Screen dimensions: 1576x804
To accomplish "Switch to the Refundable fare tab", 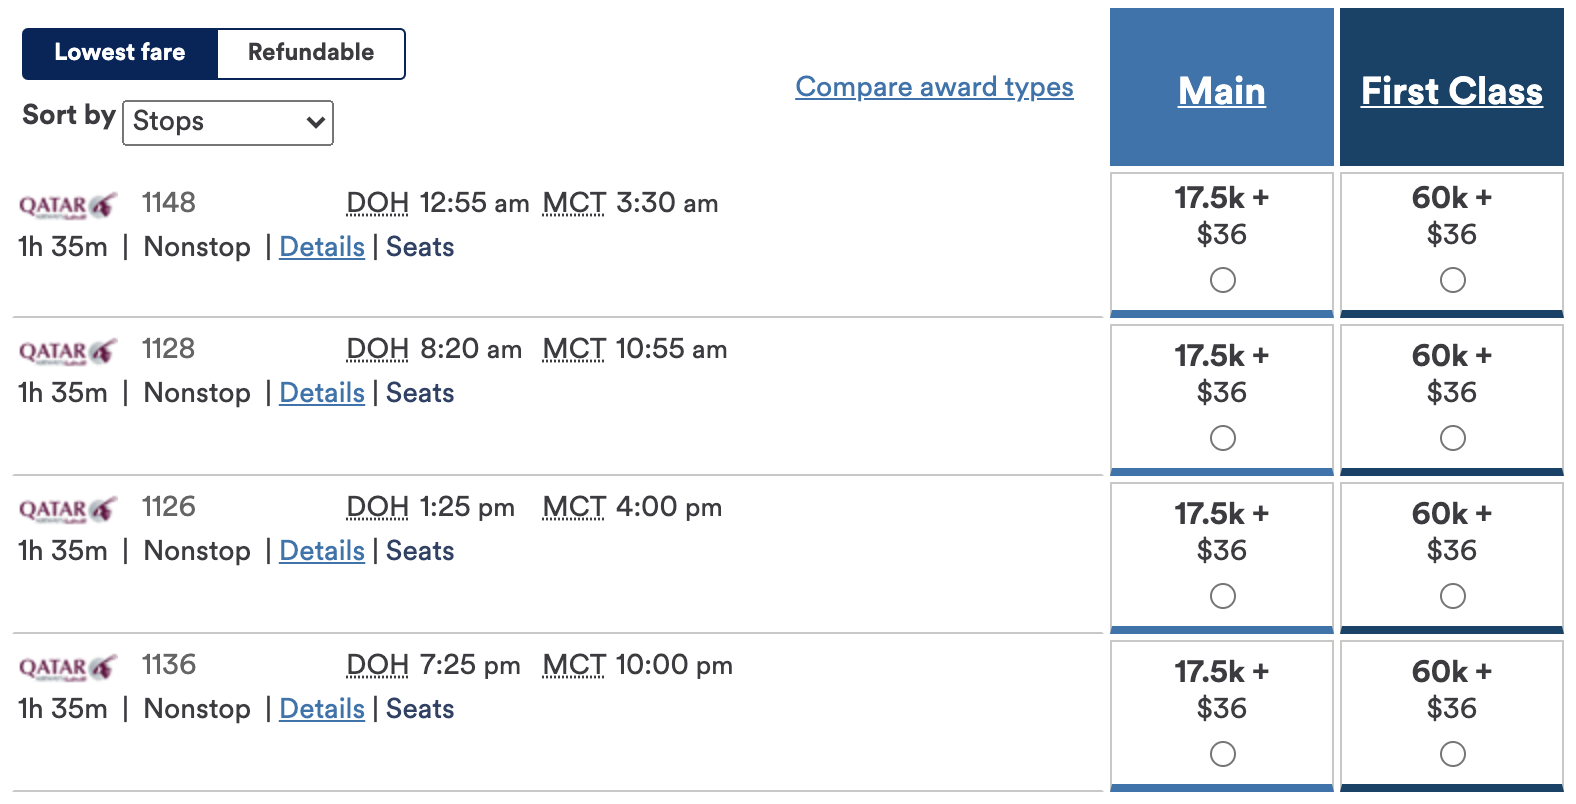I will click(x=311, y=53).
